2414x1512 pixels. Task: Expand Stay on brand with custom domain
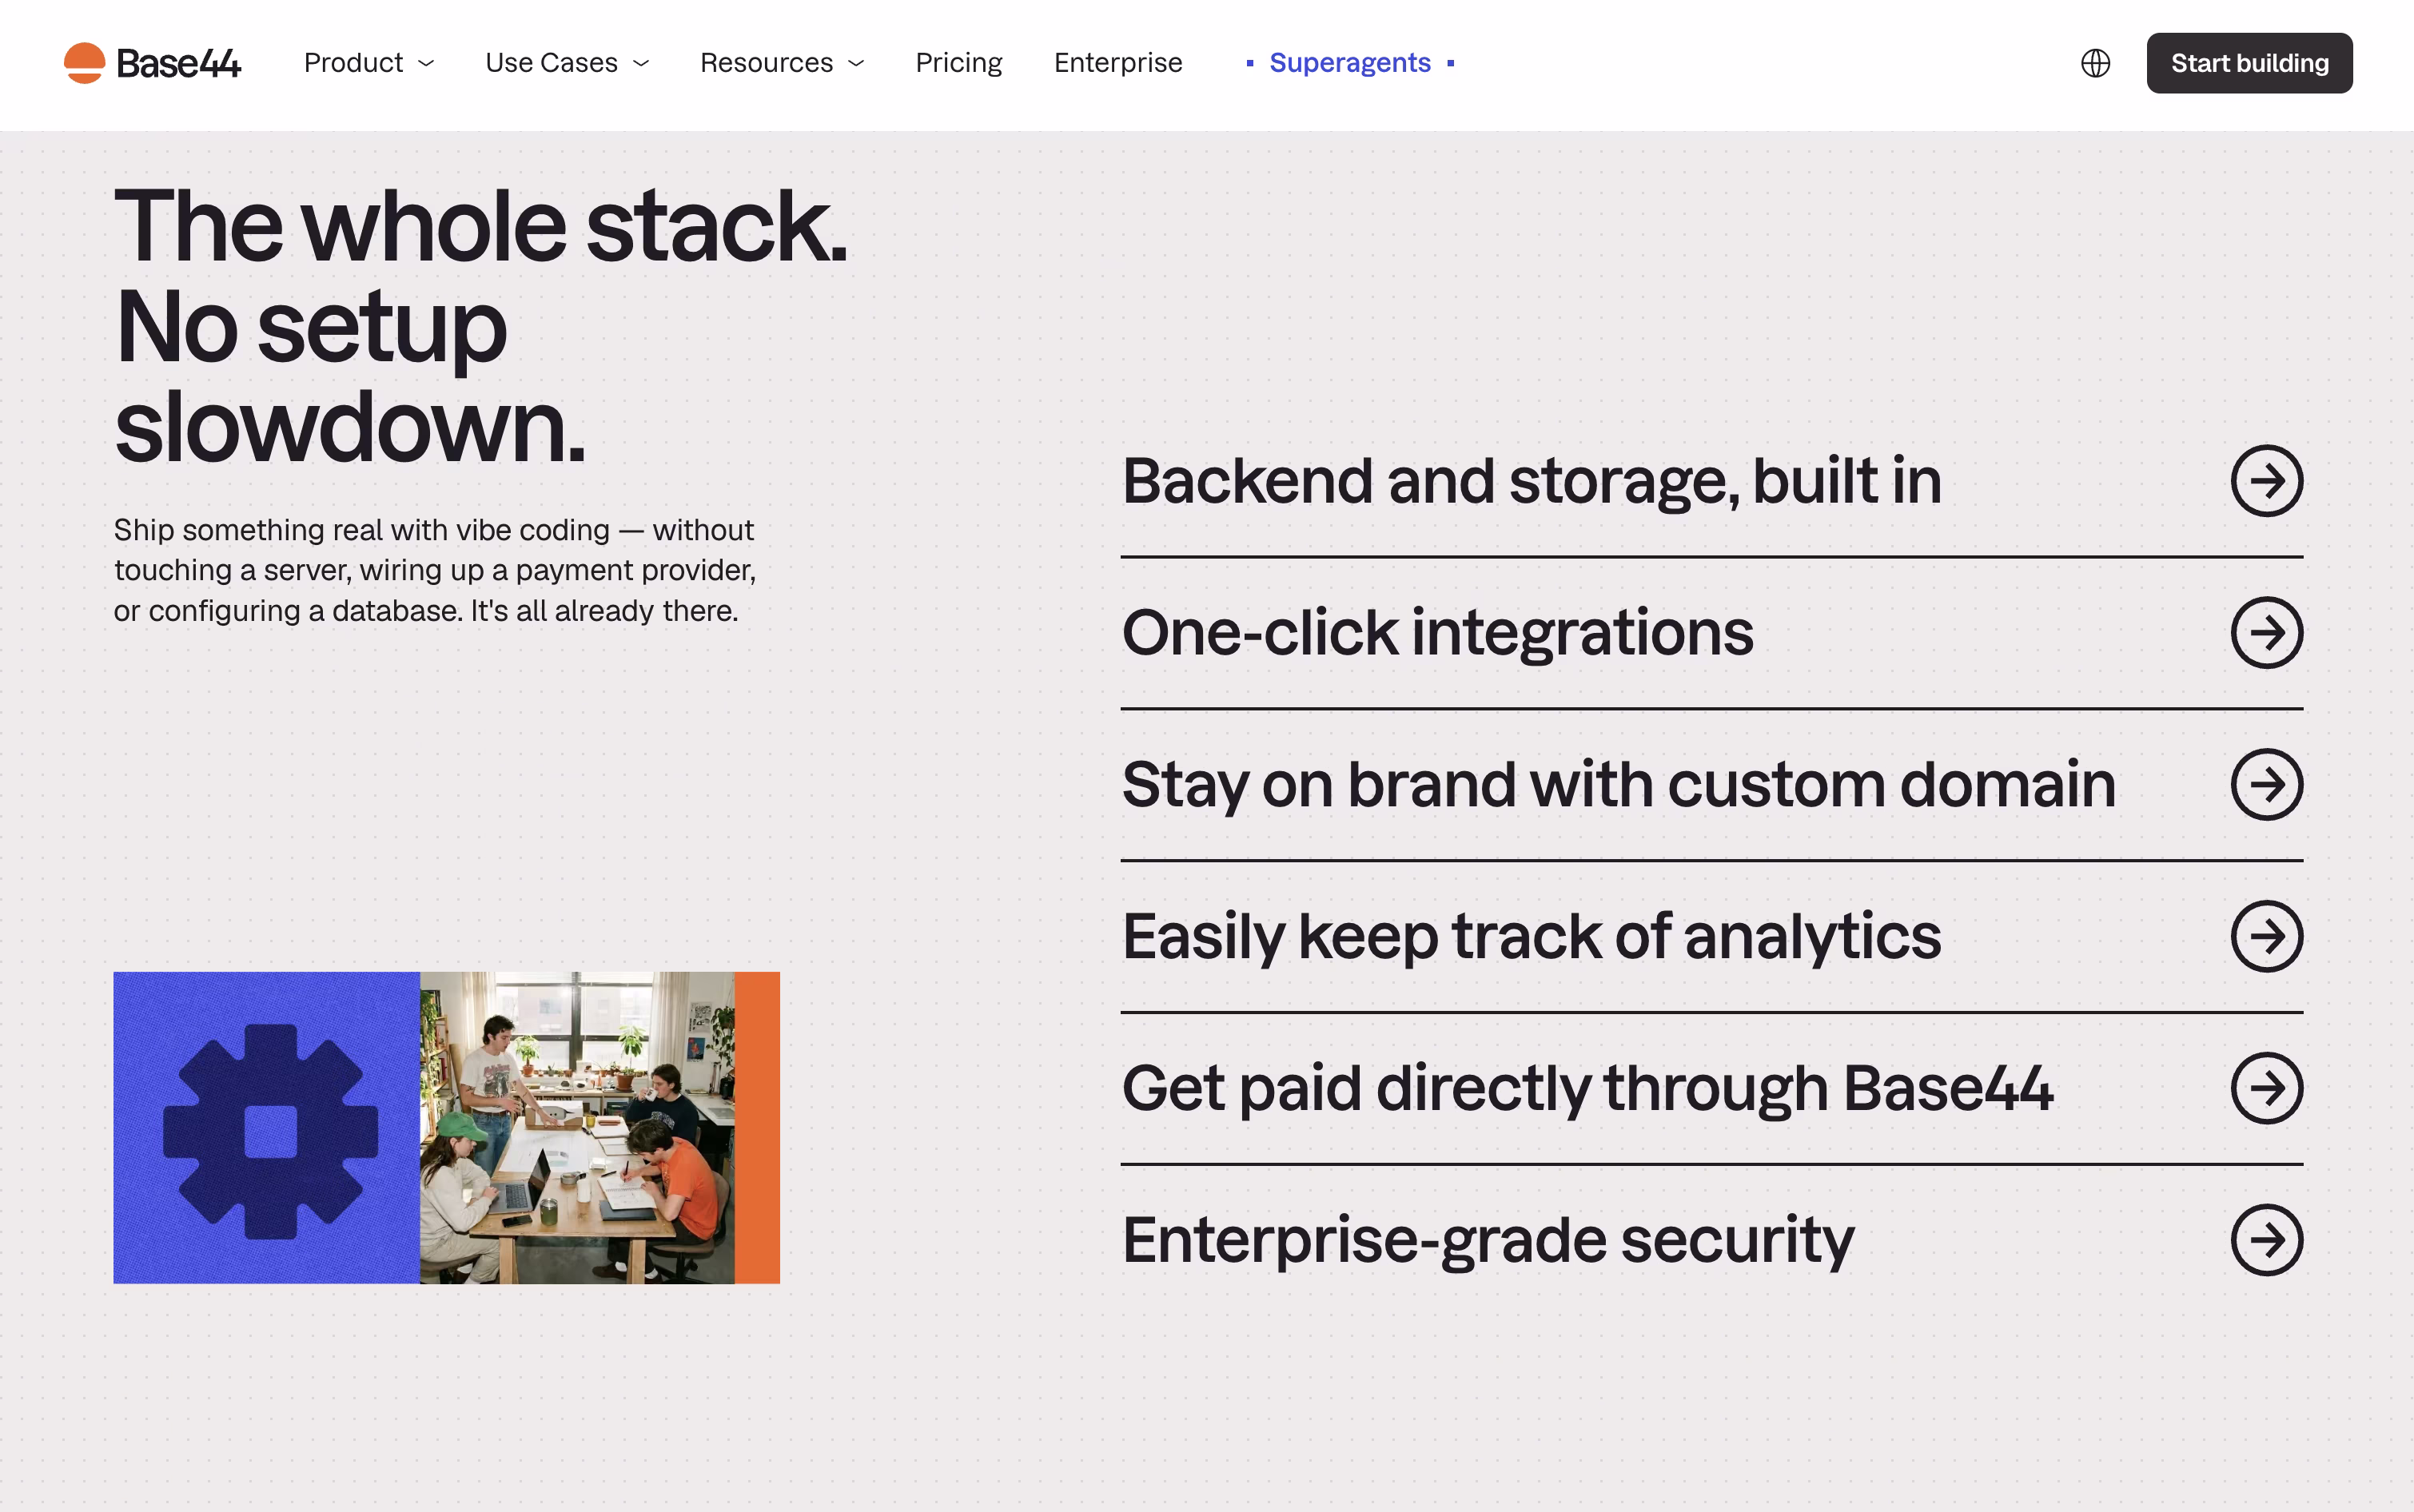(x=1712, y=785)
